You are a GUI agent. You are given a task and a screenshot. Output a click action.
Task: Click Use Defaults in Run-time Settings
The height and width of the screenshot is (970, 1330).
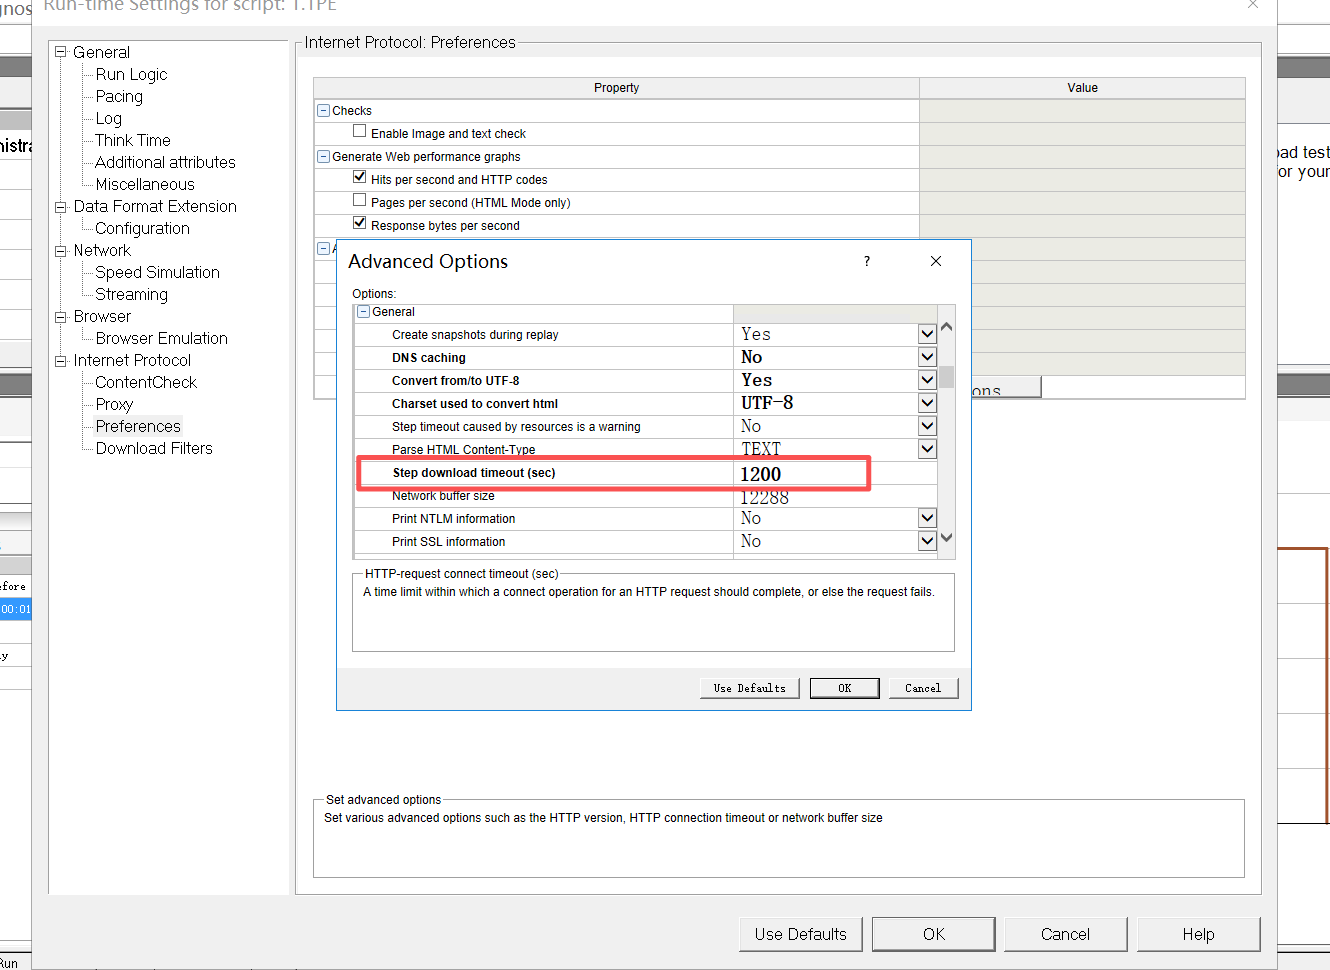(801, 934)
